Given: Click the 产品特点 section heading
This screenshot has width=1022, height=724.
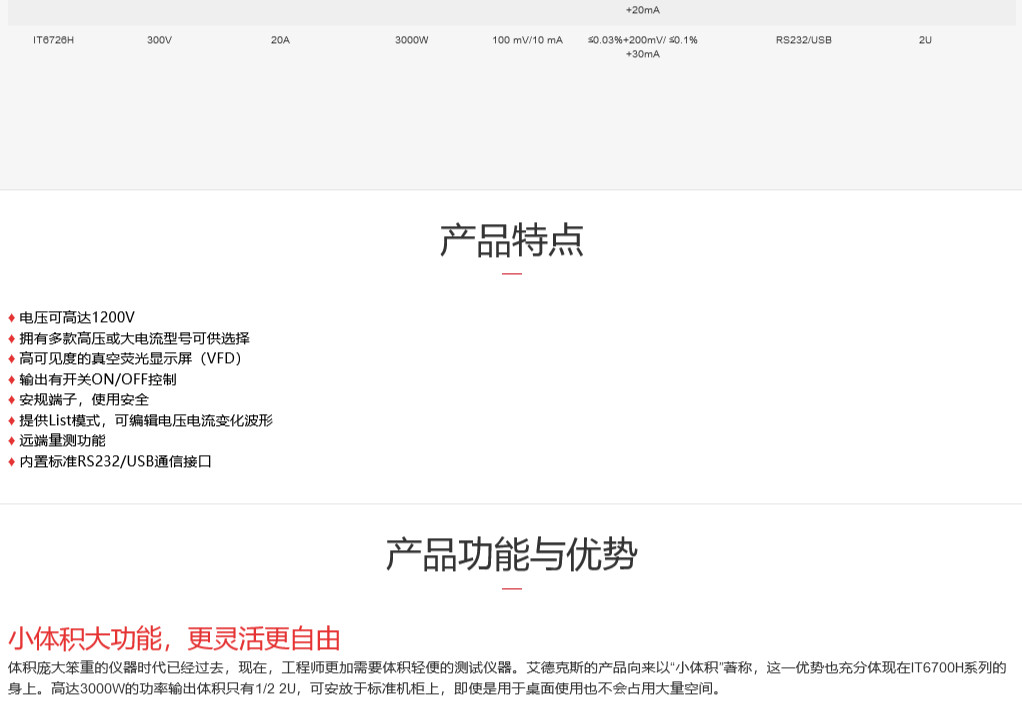Looking at the screenshot, I should (x=511, y=241).
